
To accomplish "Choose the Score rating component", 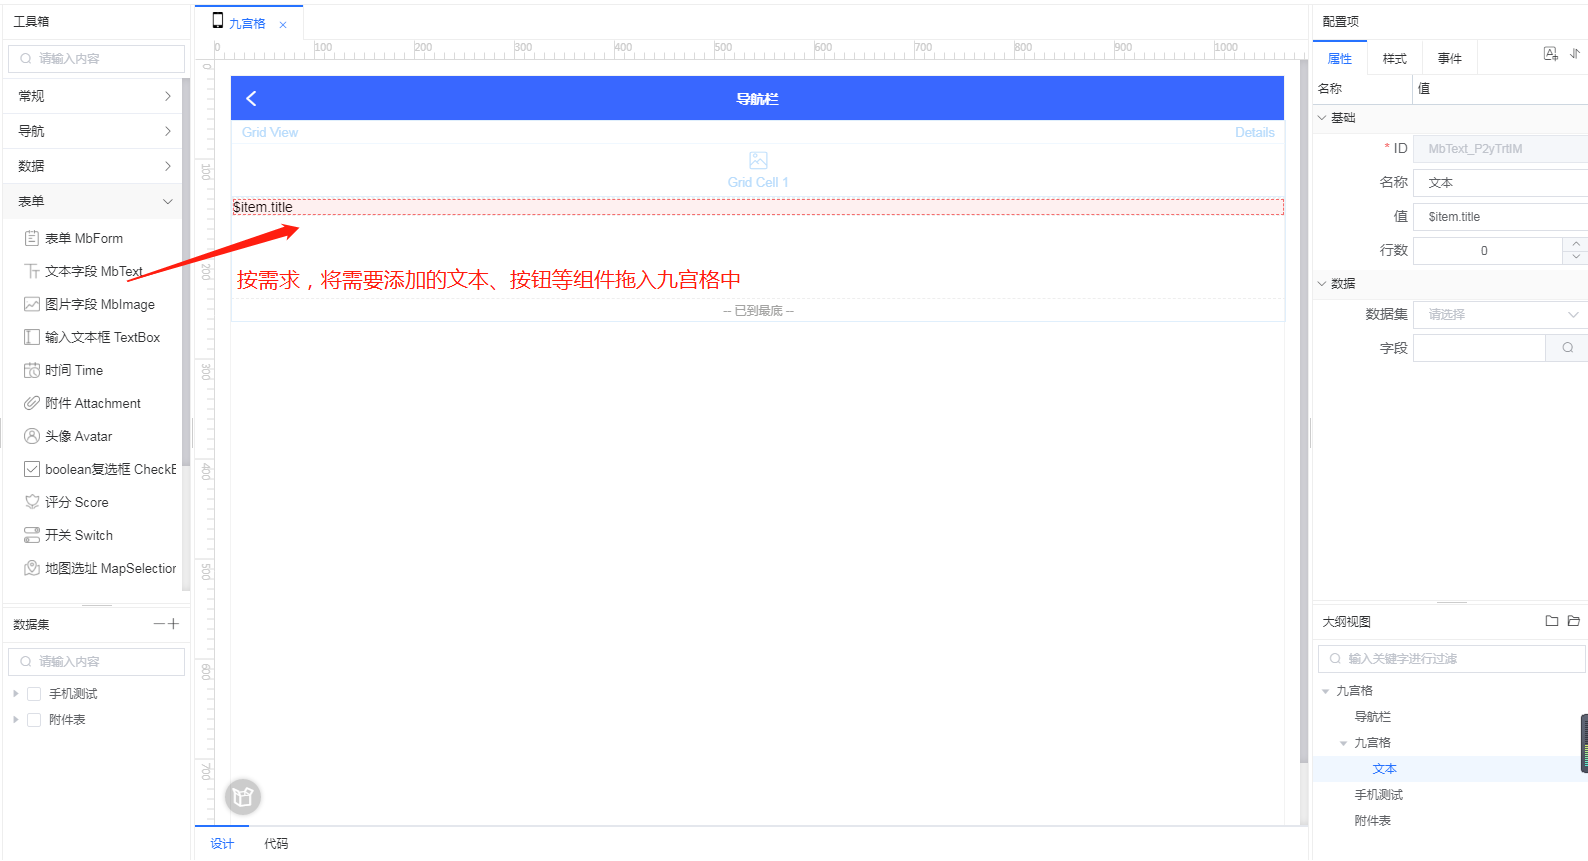I will point(76,502).
